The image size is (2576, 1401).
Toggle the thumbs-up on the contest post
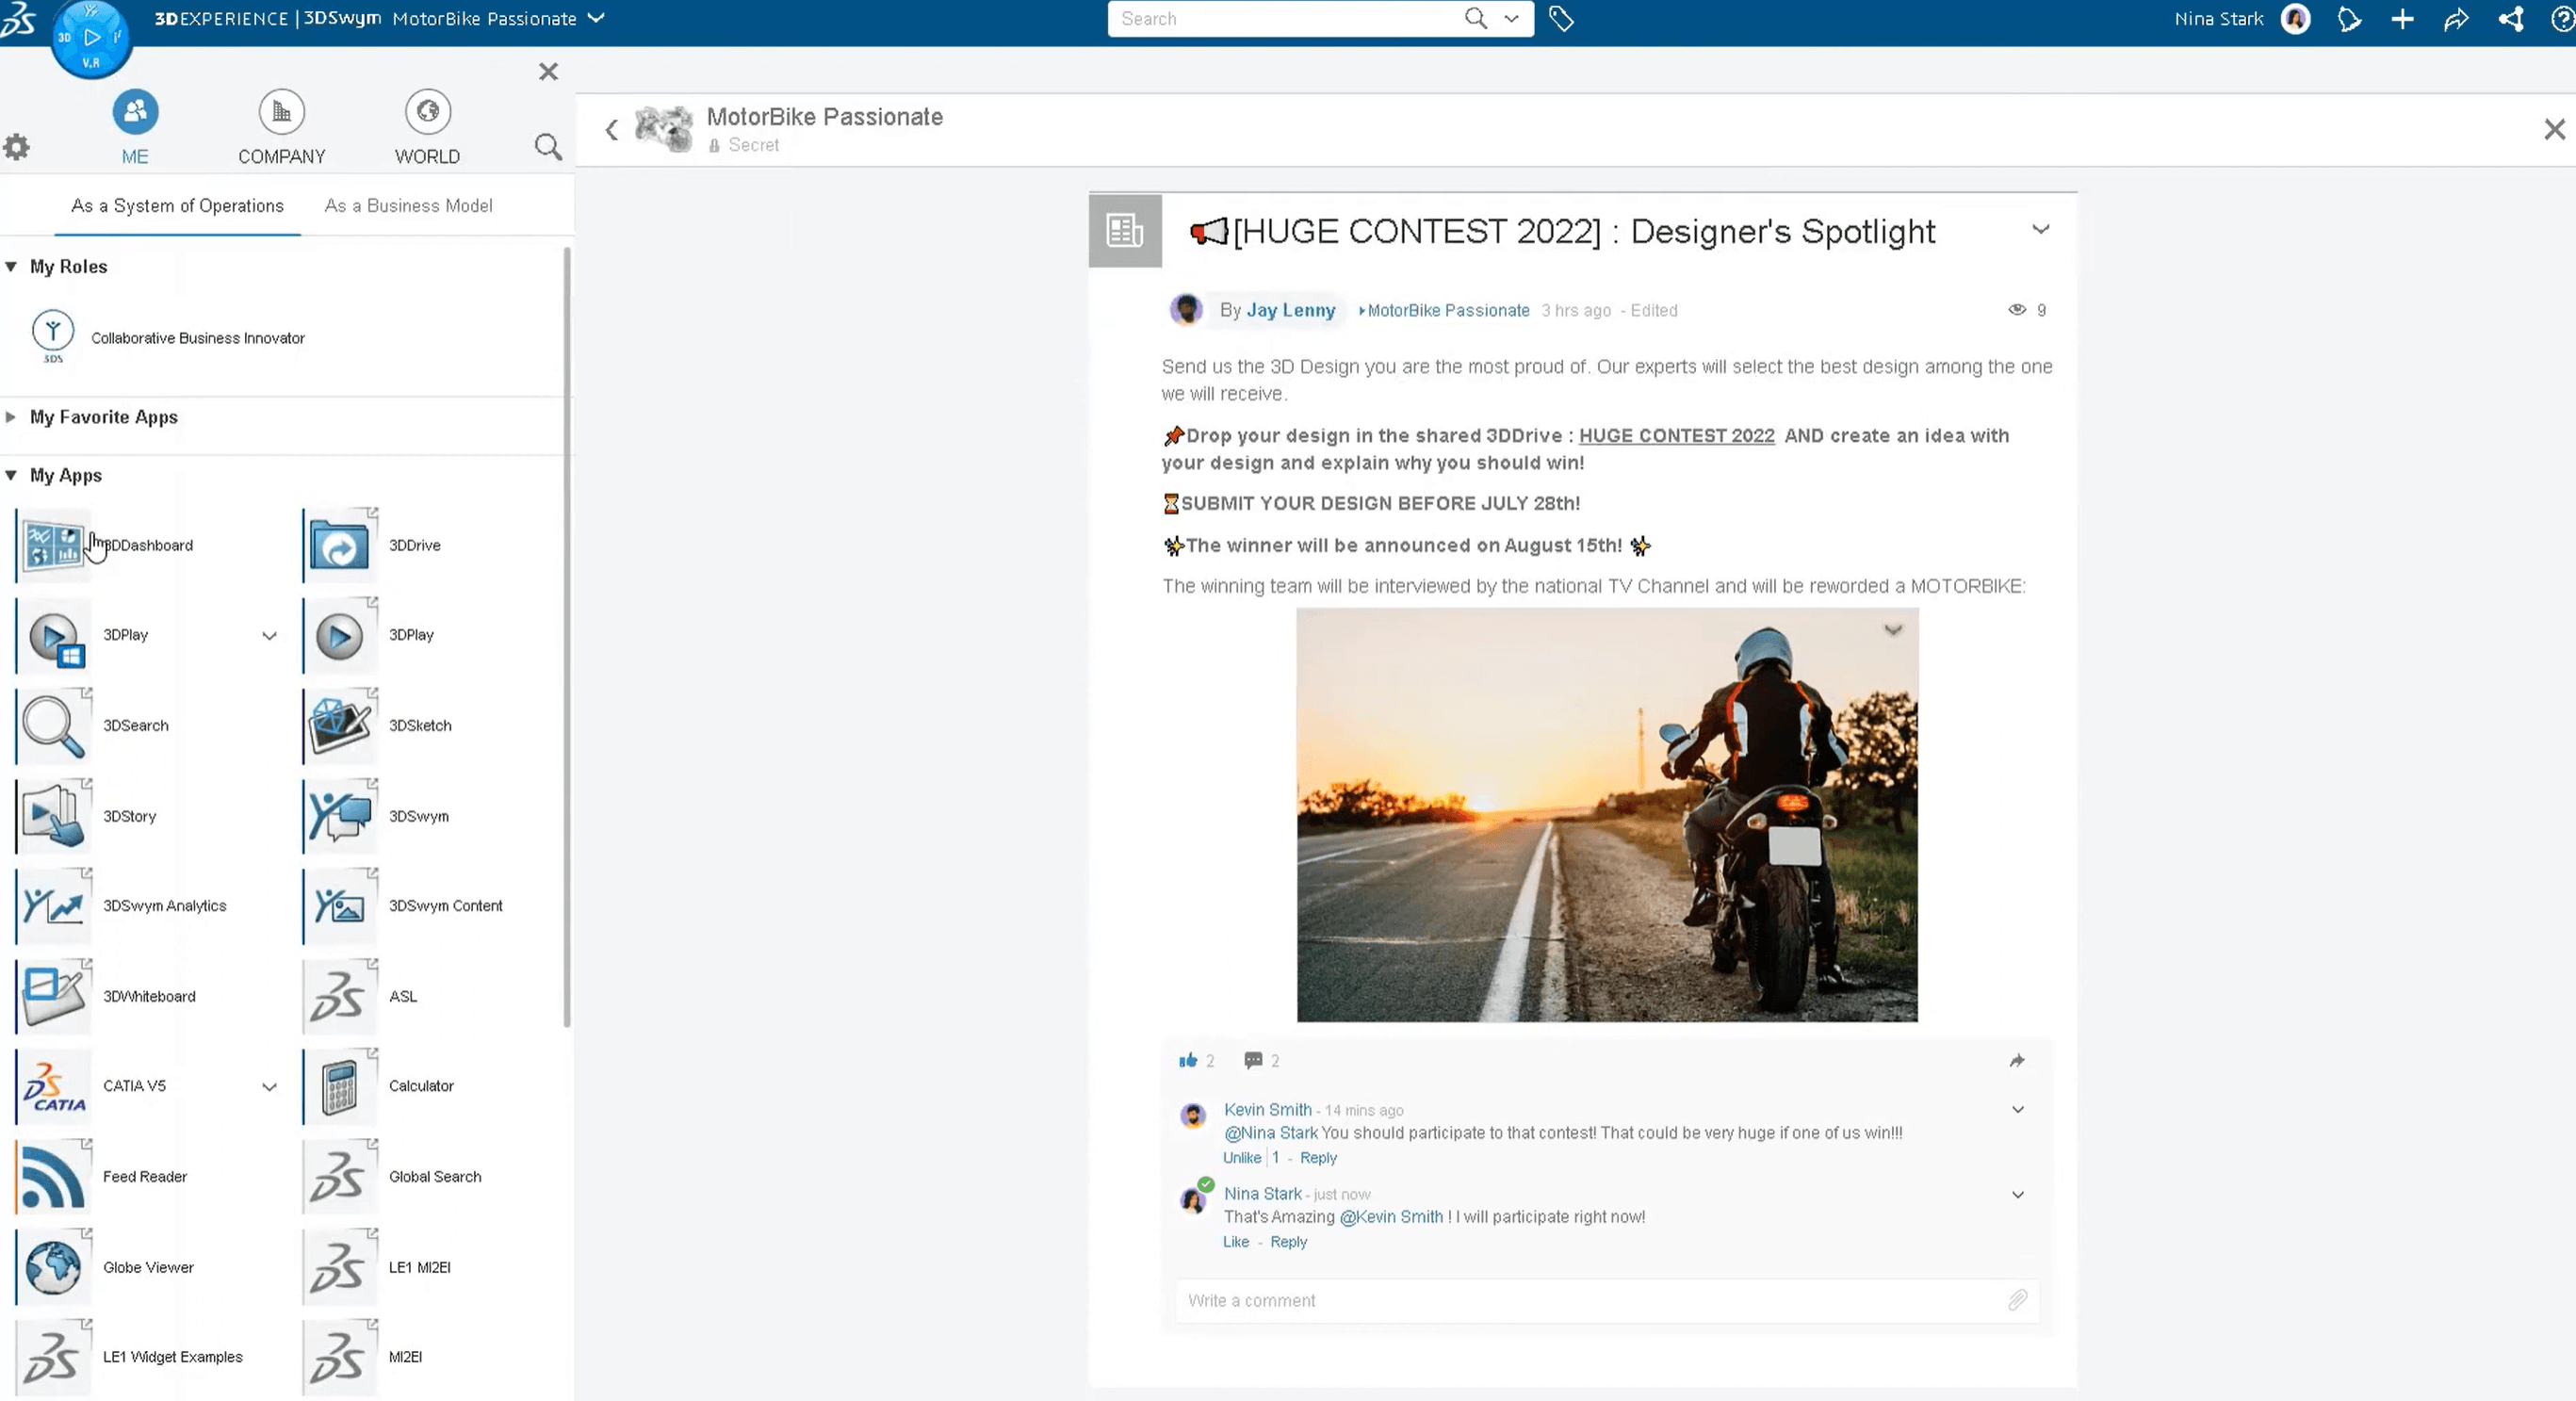(x=1189, y=1060)
